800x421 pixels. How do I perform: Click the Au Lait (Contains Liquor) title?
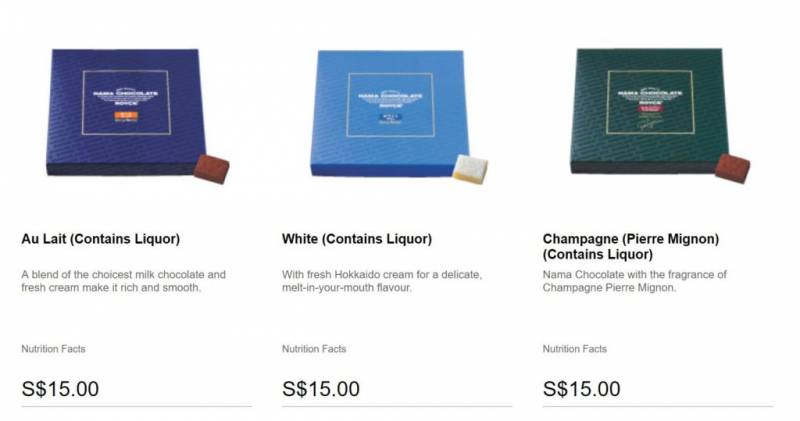pos(101,239)
